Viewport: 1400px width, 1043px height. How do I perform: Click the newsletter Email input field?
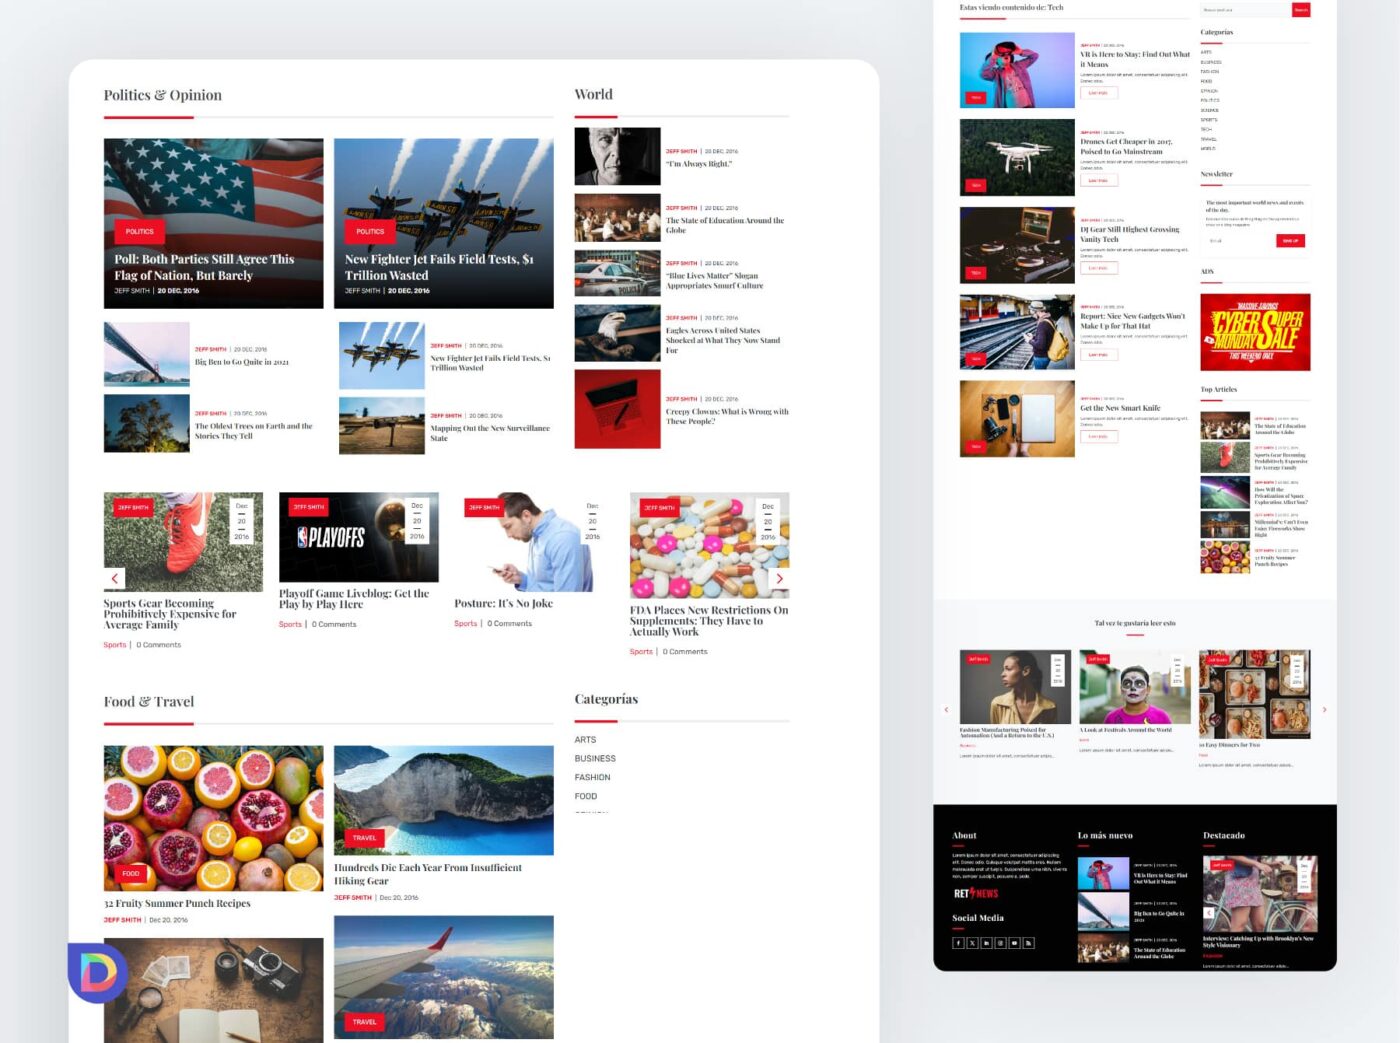point(1240,241)
